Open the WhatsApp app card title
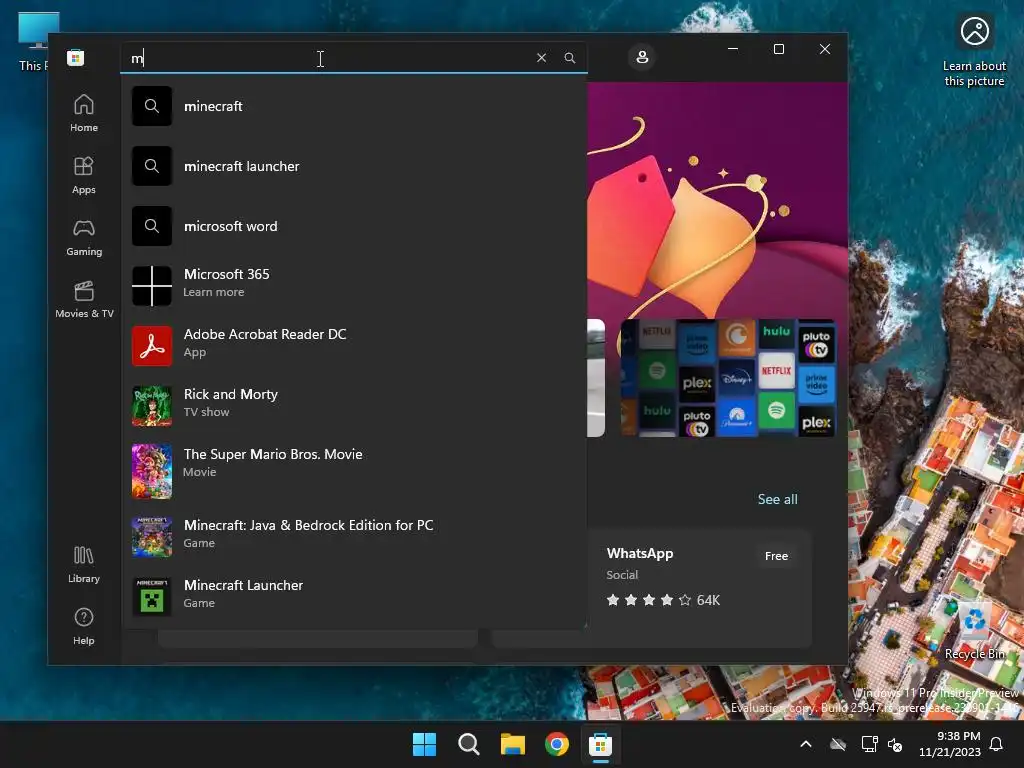The width and height of the screenshot is (1024, 768). coord(639,553)
